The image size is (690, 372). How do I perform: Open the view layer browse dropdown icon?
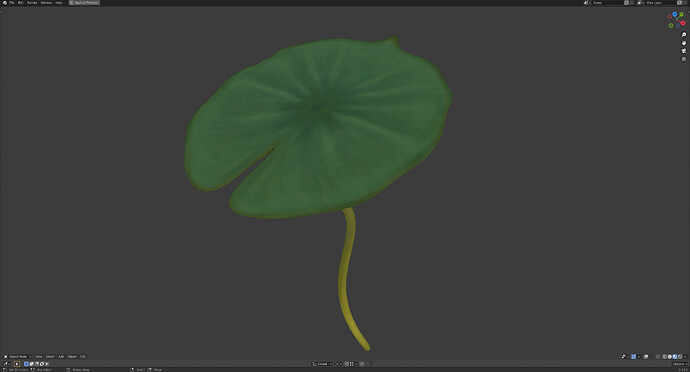pos(641,3)
